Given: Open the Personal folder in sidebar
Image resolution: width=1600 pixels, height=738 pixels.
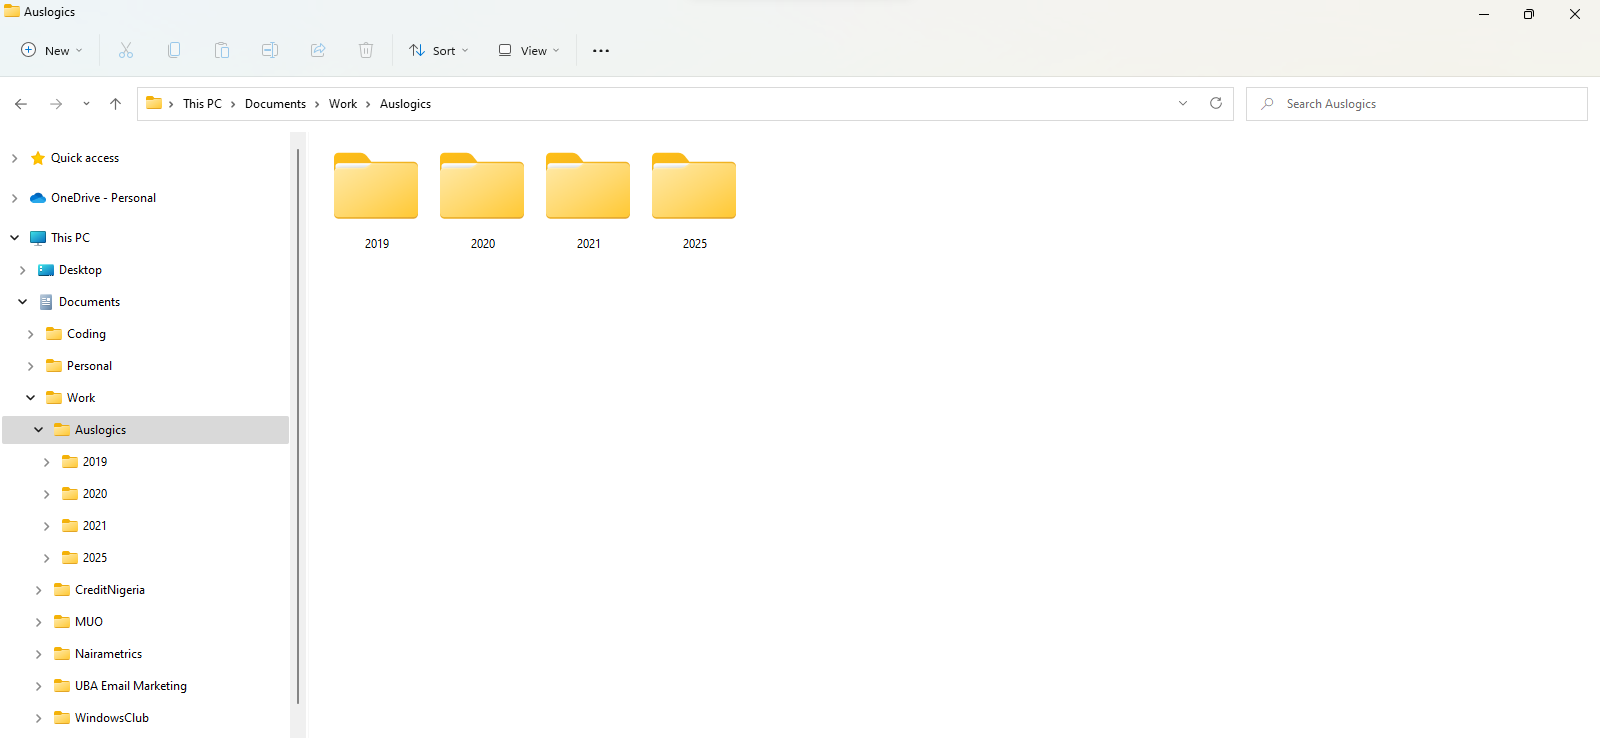Looking at the screenshot, I should [x=89, y=366].
